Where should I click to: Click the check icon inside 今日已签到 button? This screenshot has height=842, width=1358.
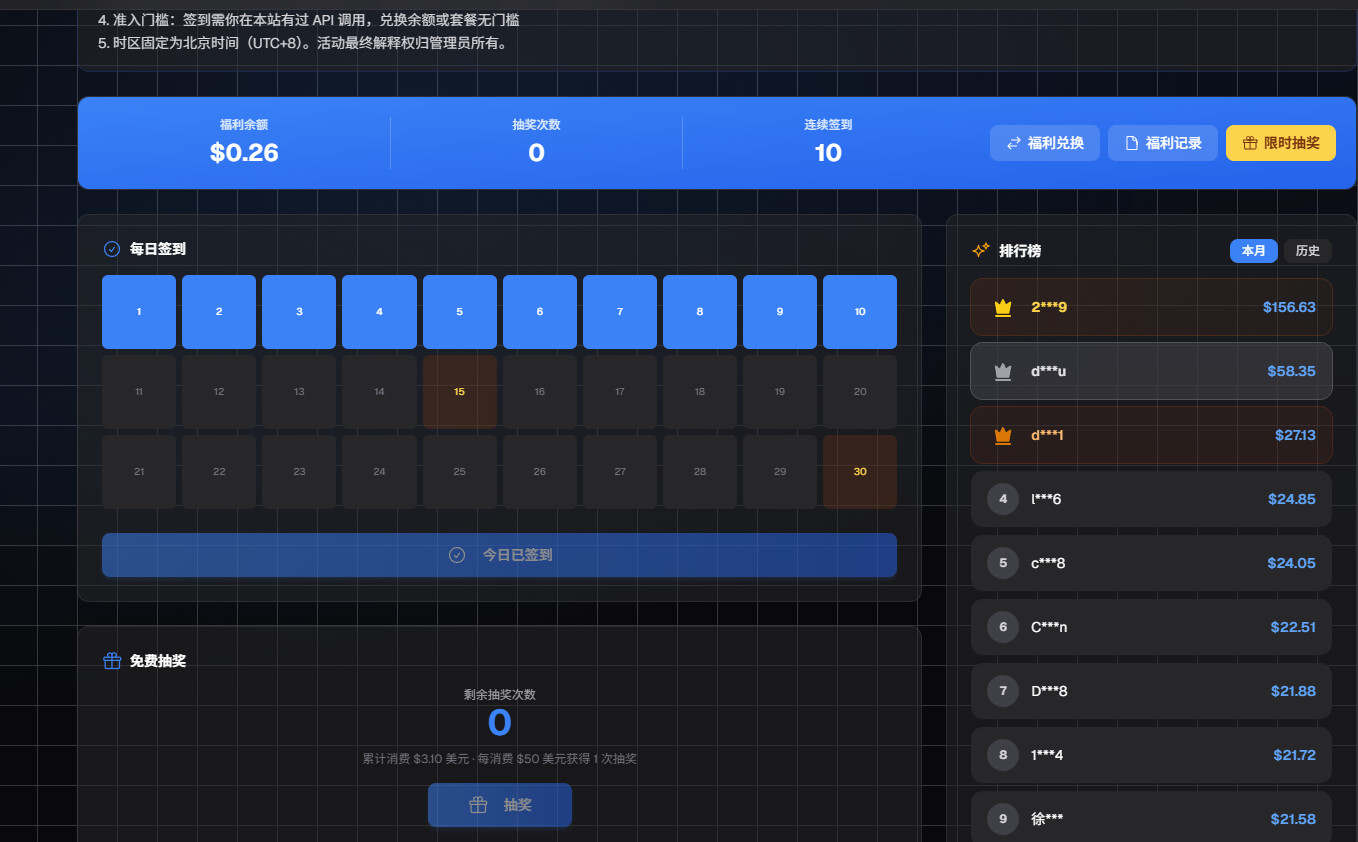click(457, 555)
